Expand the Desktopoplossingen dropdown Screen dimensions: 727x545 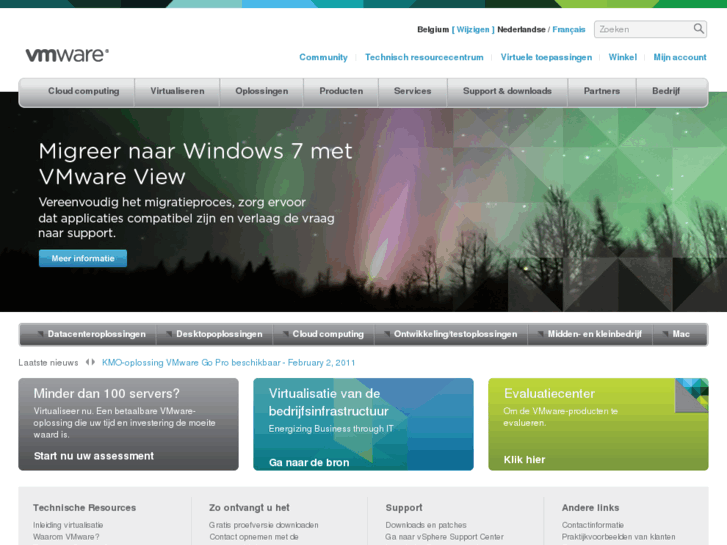(214, 334)
